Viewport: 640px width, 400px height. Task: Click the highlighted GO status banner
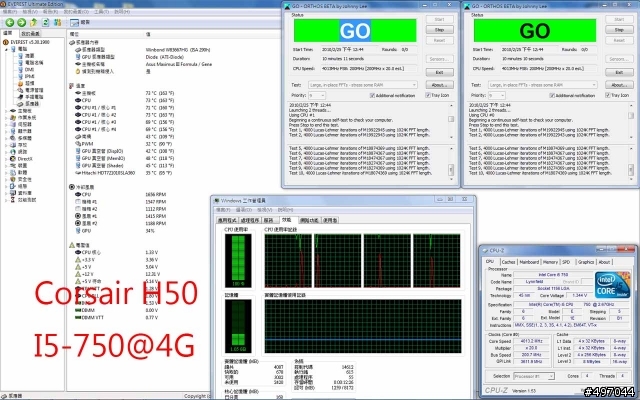(x=355, y=30)
